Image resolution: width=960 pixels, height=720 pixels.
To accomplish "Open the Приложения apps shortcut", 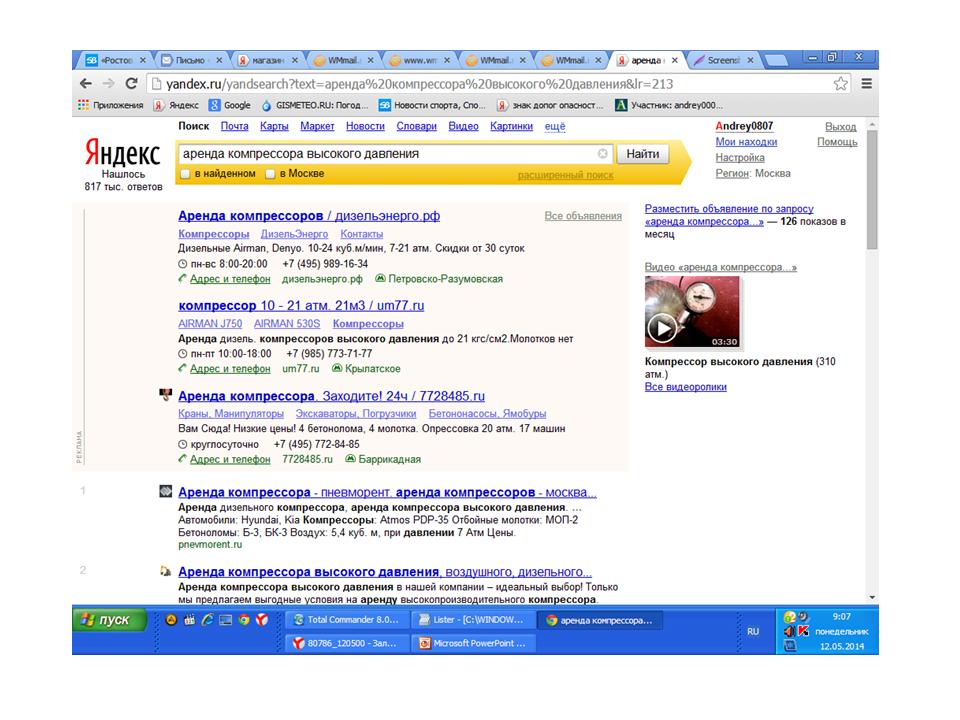I will pos(111,105).
